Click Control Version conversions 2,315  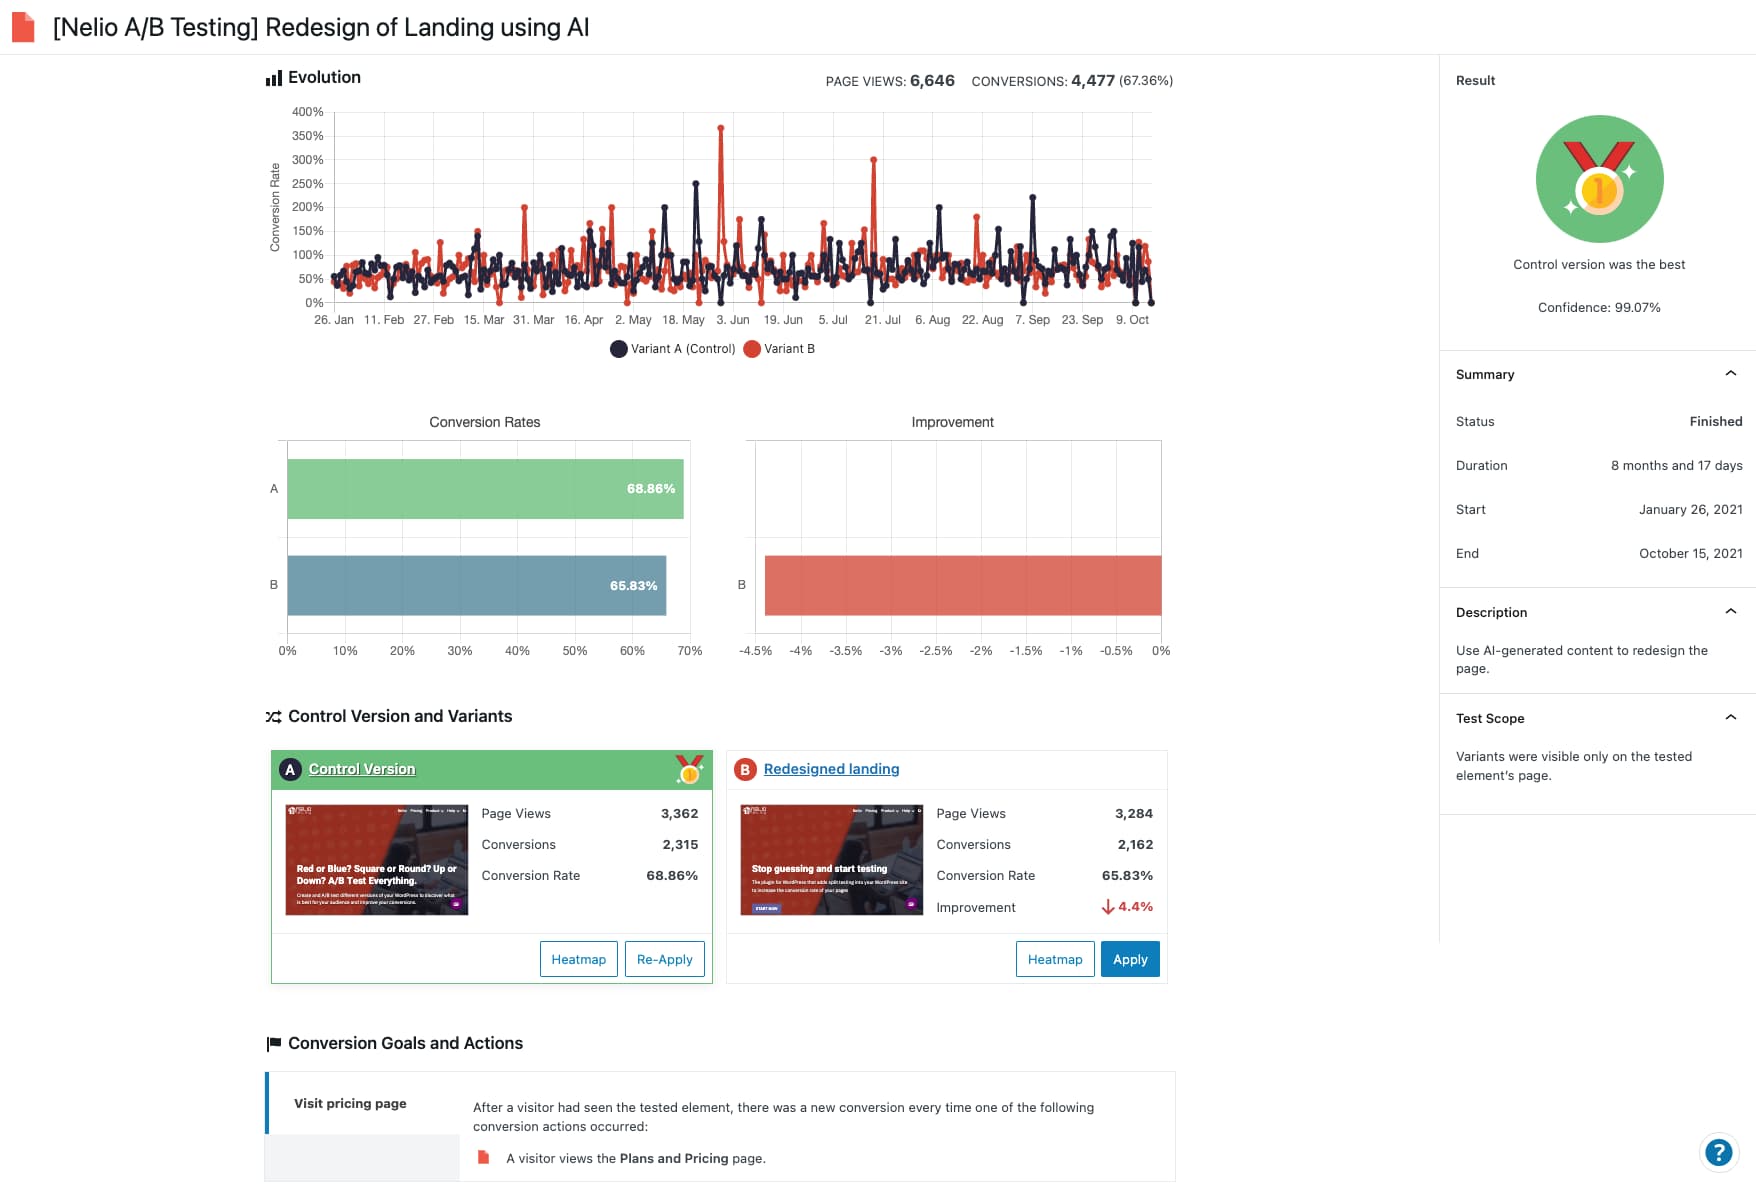(x=680, y=845)
